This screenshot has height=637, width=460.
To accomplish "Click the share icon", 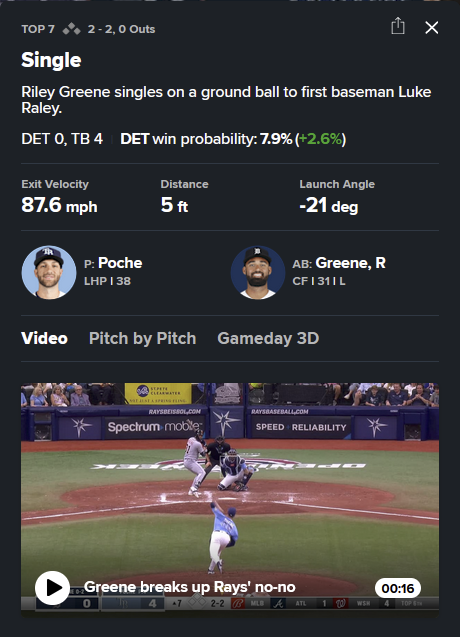I will pyautogui.click(x=397, y=26).
